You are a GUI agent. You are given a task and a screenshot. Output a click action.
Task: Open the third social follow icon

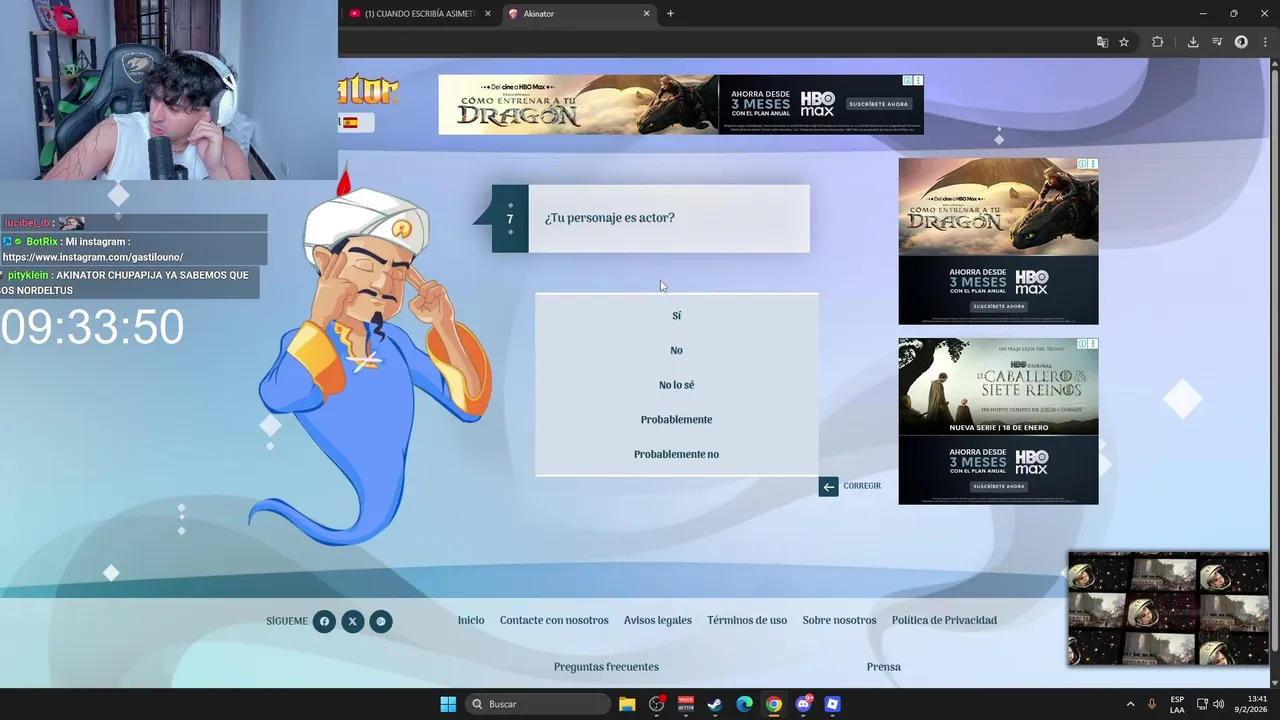(x=381, y=622)
